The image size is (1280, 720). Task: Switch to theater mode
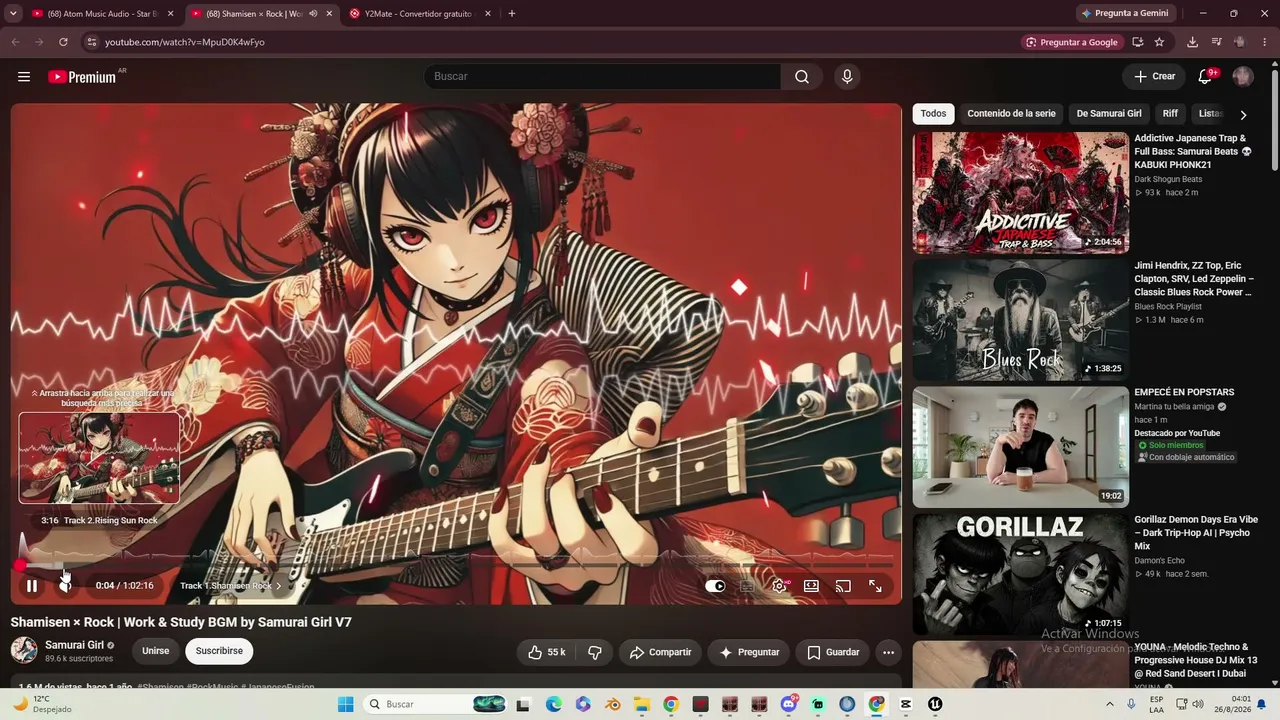click(x=811, y=586)
